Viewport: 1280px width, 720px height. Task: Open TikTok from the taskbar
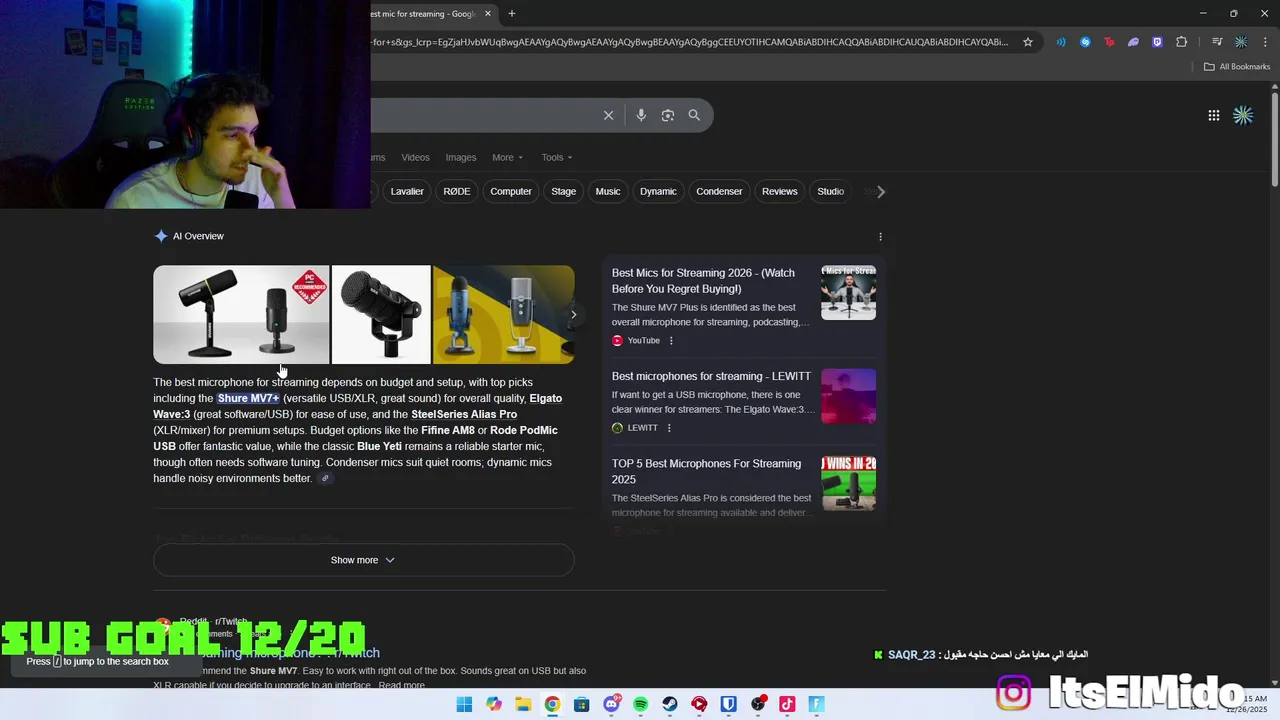(x=787, y=704)
